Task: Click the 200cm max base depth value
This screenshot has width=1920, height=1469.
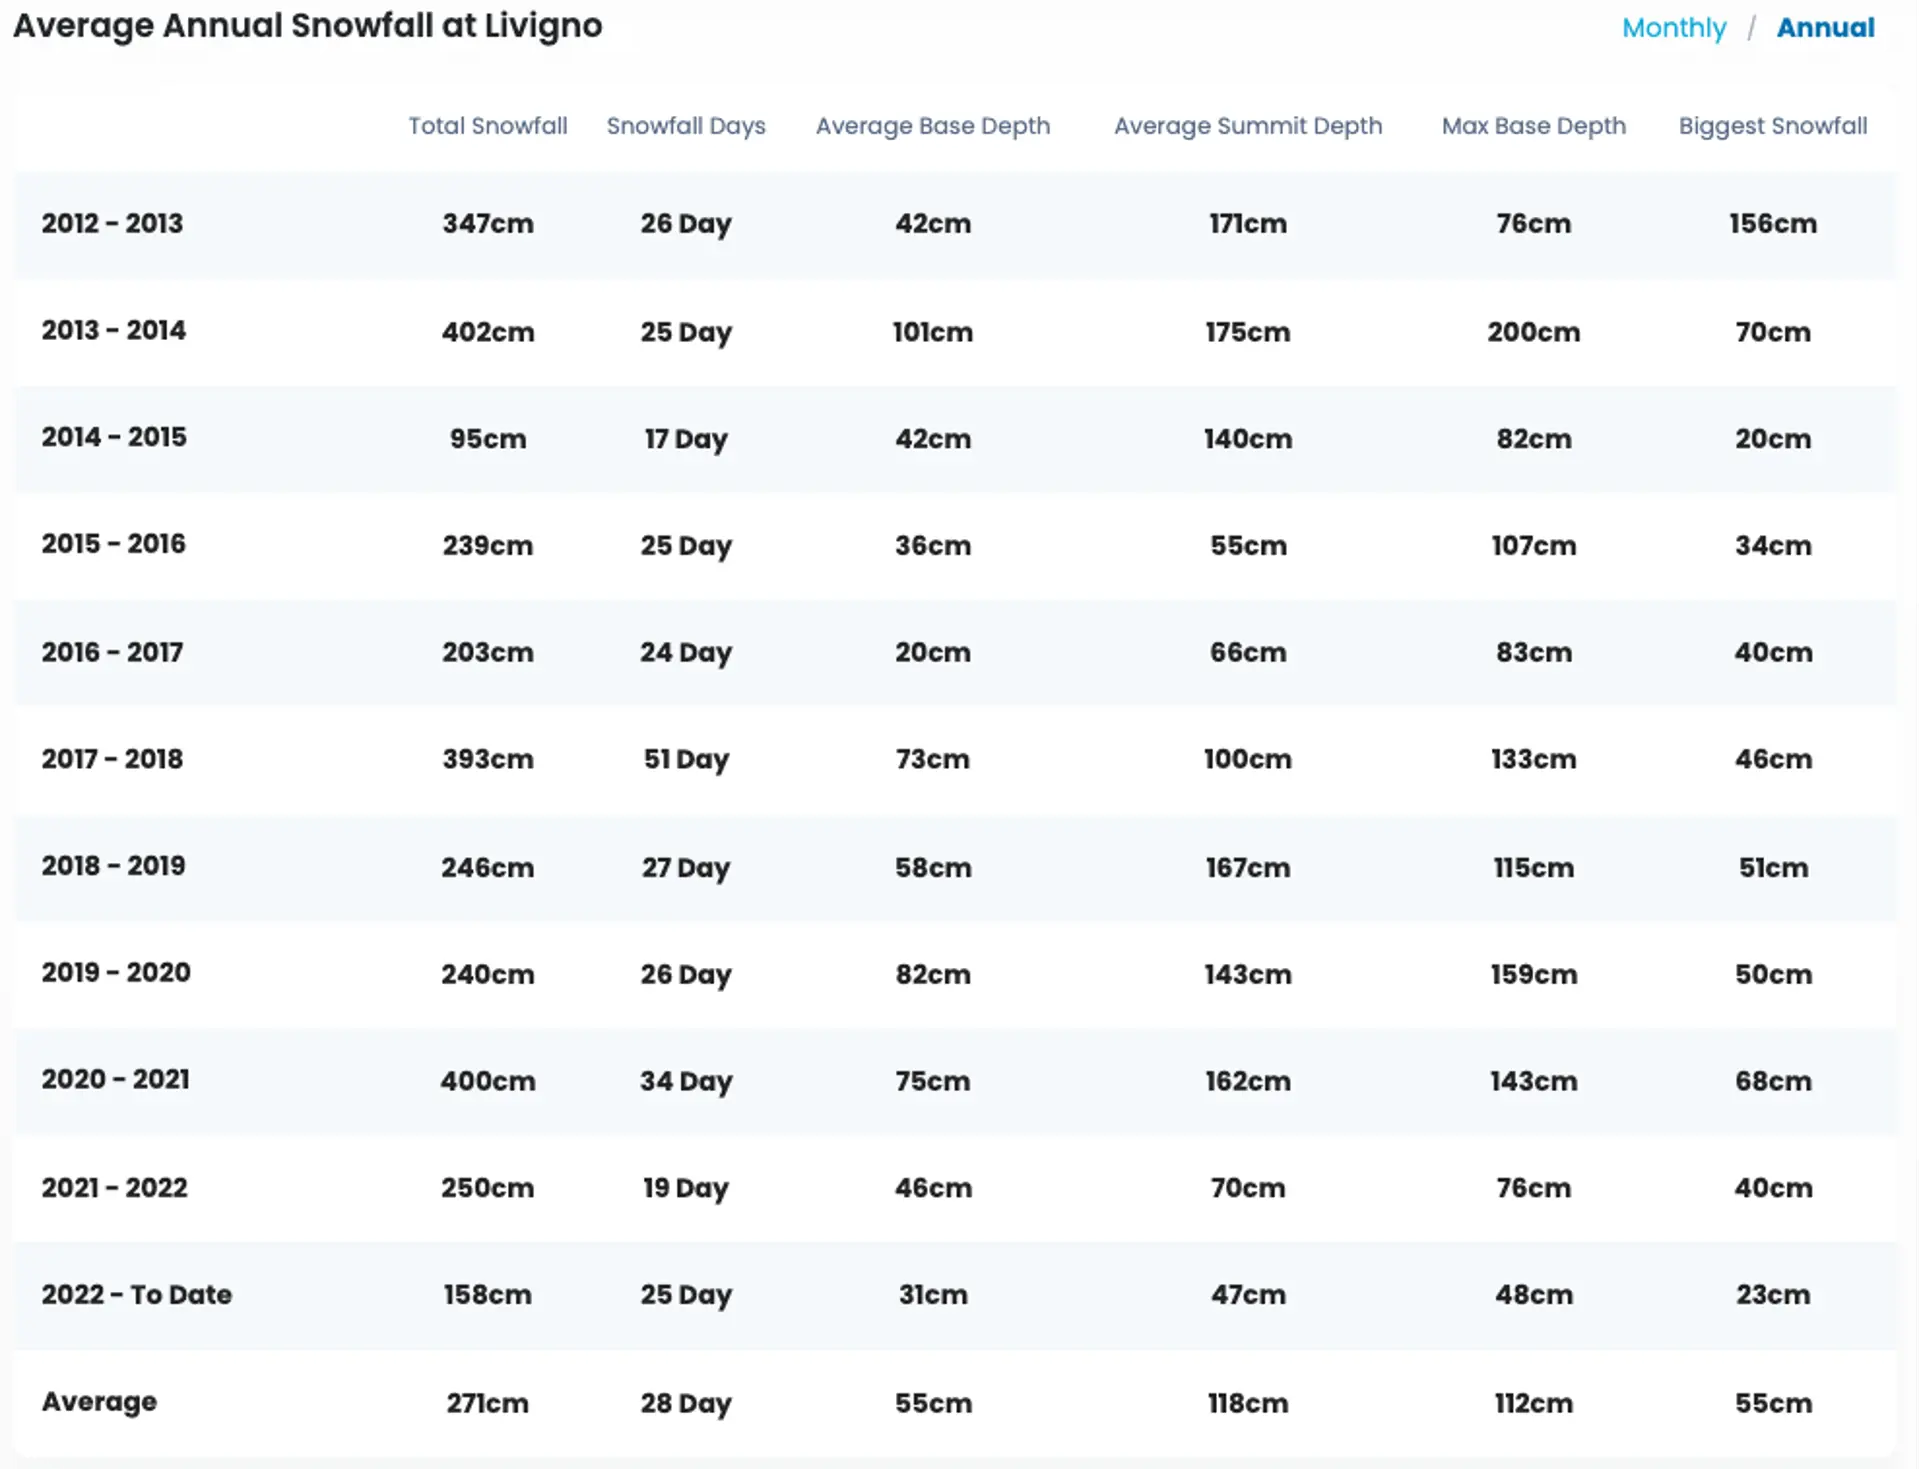Action: 1533,332
